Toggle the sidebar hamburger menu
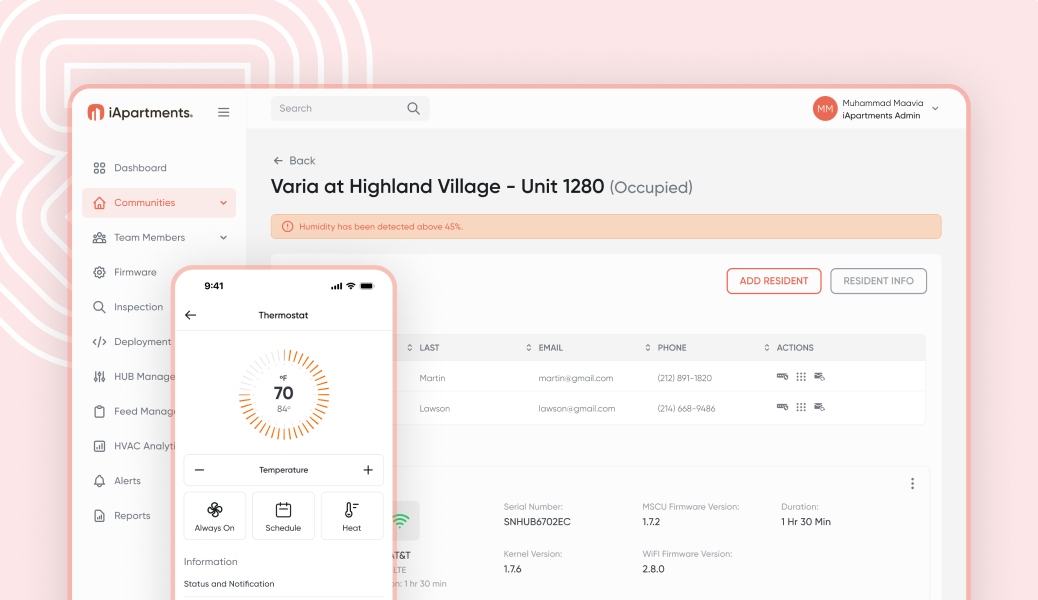The height and width of the screenshot is (600, 1038). pyautogui.click(x=224, y=113)
